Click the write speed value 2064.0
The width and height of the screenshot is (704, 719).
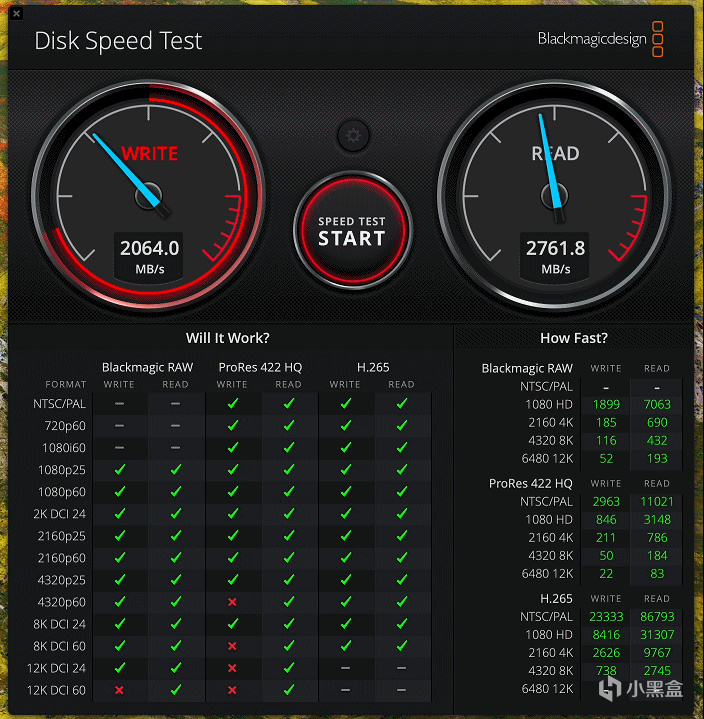pos(150,248)
